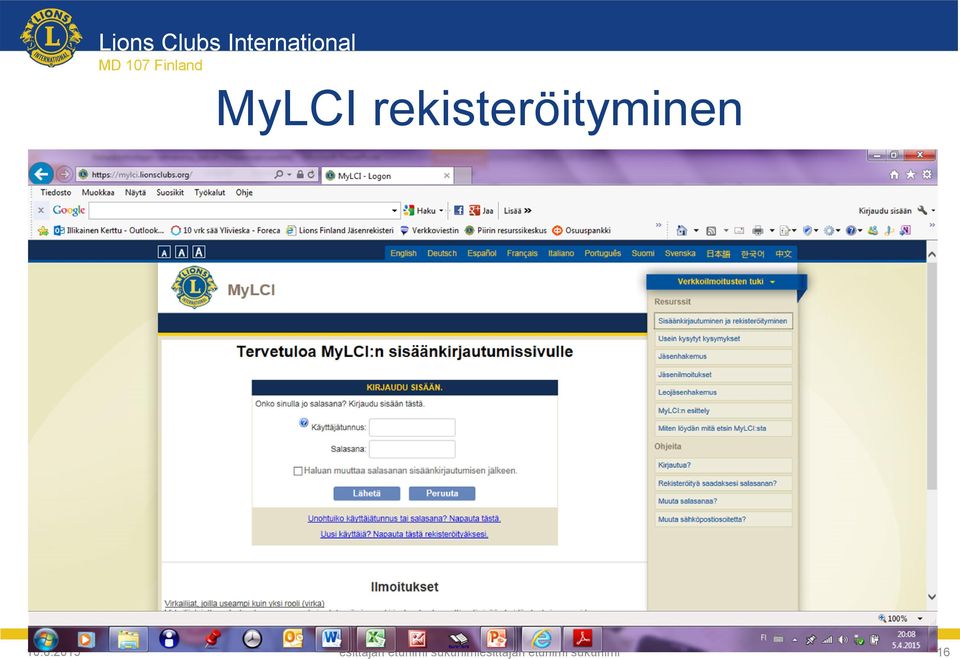Click the Salasana input field
The width and height of the screenshot is (960, 659).
(x=412, y=449)
